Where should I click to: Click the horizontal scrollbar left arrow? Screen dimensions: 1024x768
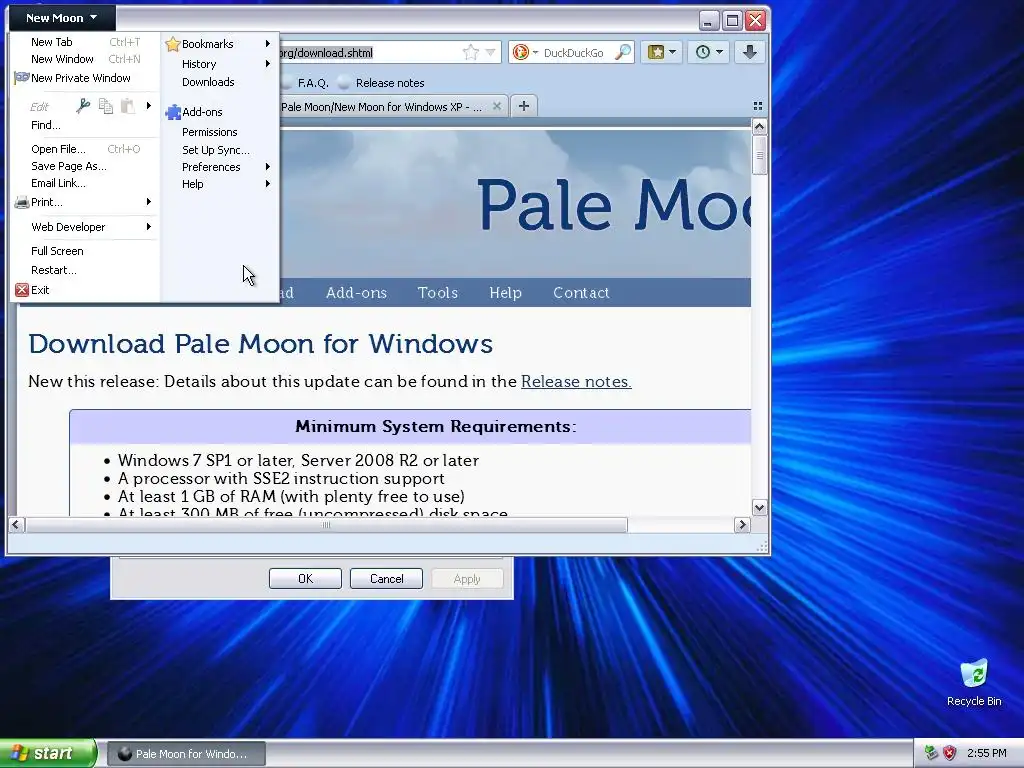coord(16,524)
